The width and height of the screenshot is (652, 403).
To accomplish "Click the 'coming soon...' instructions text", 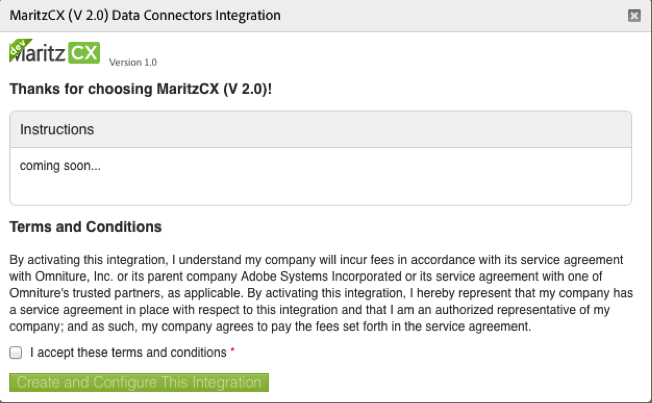I will (60, 166).
